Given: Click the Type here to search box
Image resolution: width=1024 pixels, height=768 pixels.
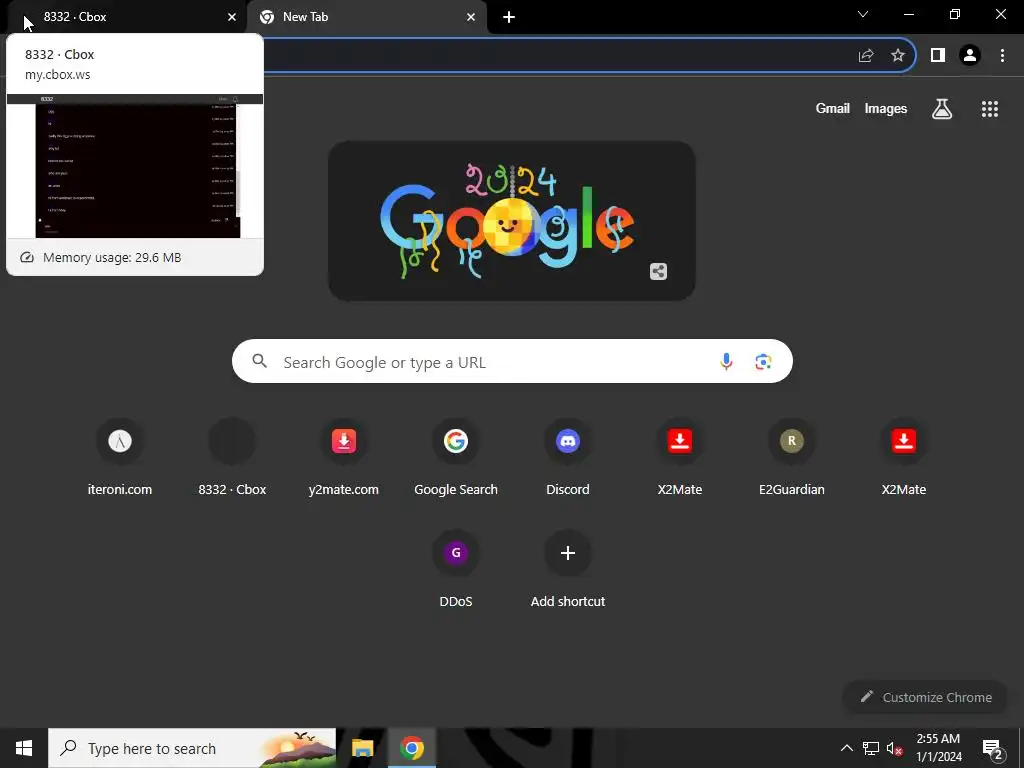Looking at the screenshot, I should pyautogui.click(x=192, y=748).
